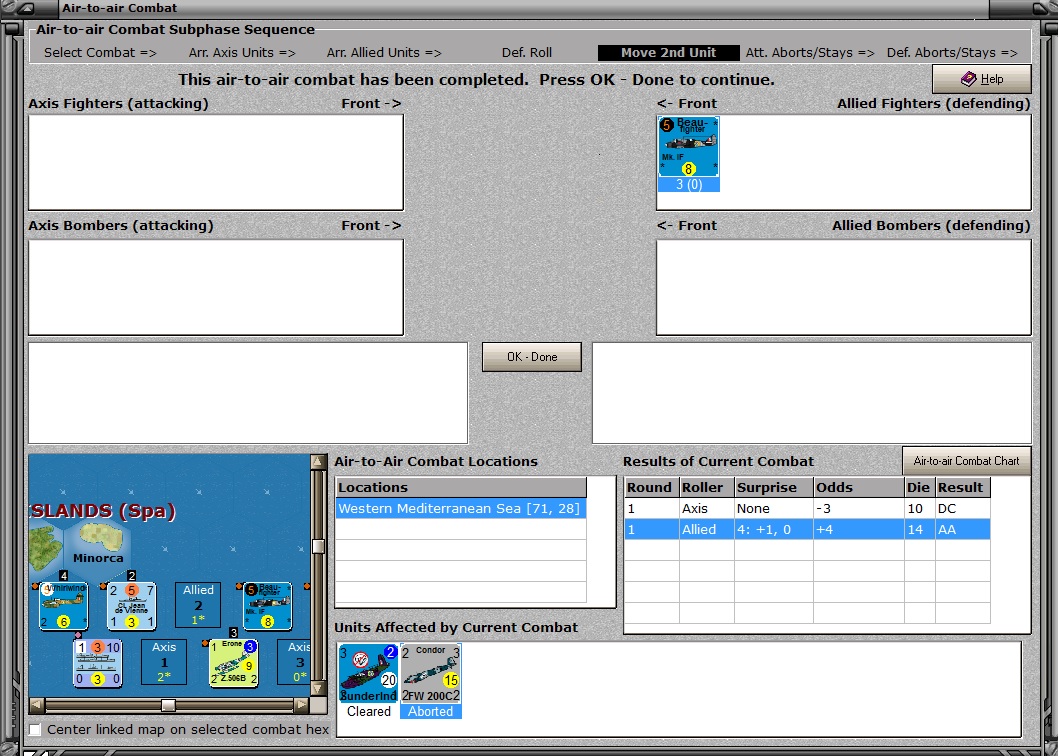
Task: Click the Result column header
Action: 963,487
